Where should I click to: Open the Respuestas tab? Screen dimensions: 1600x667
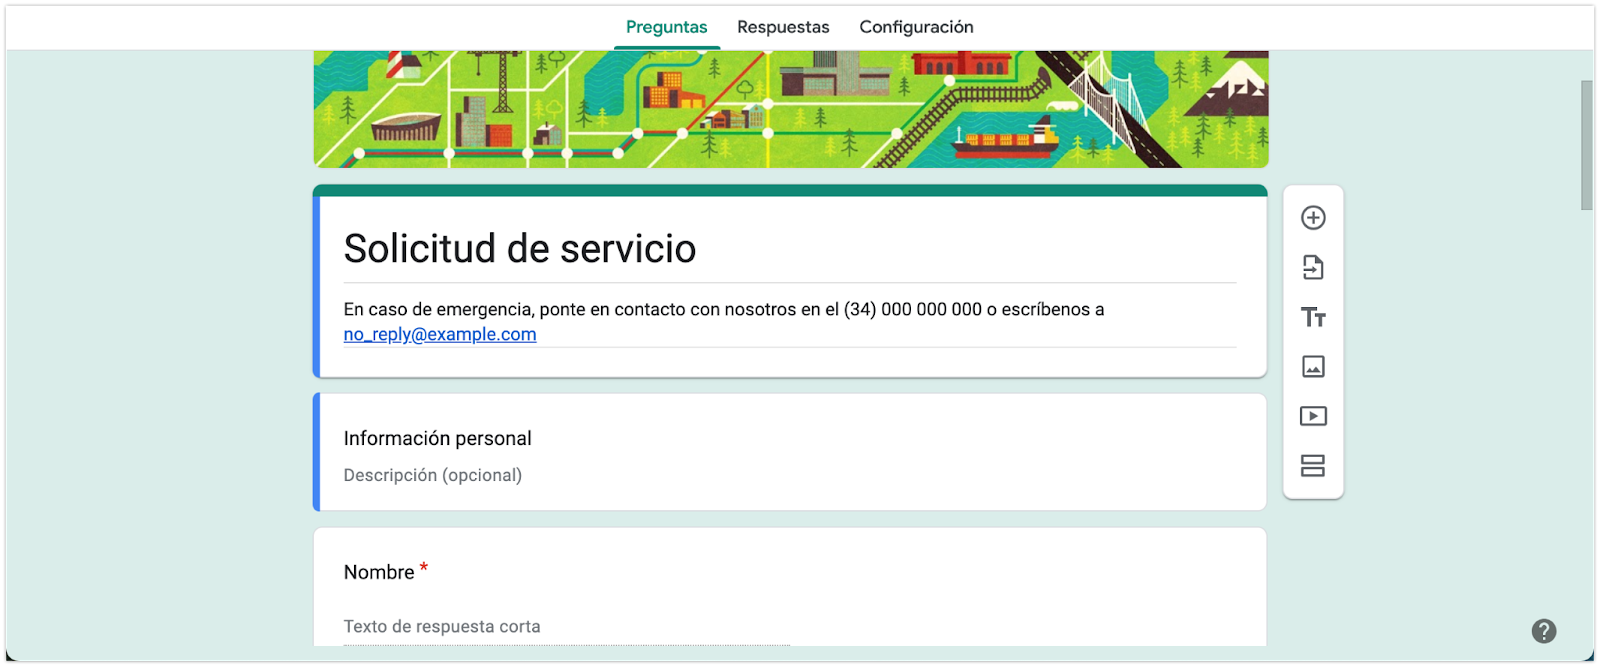pos(783,27)
